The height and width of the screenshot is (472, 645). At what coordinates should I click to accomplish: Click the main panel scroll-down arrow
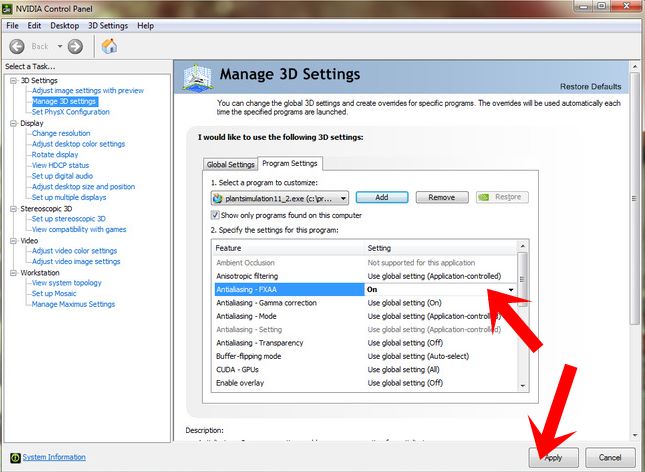635,435
